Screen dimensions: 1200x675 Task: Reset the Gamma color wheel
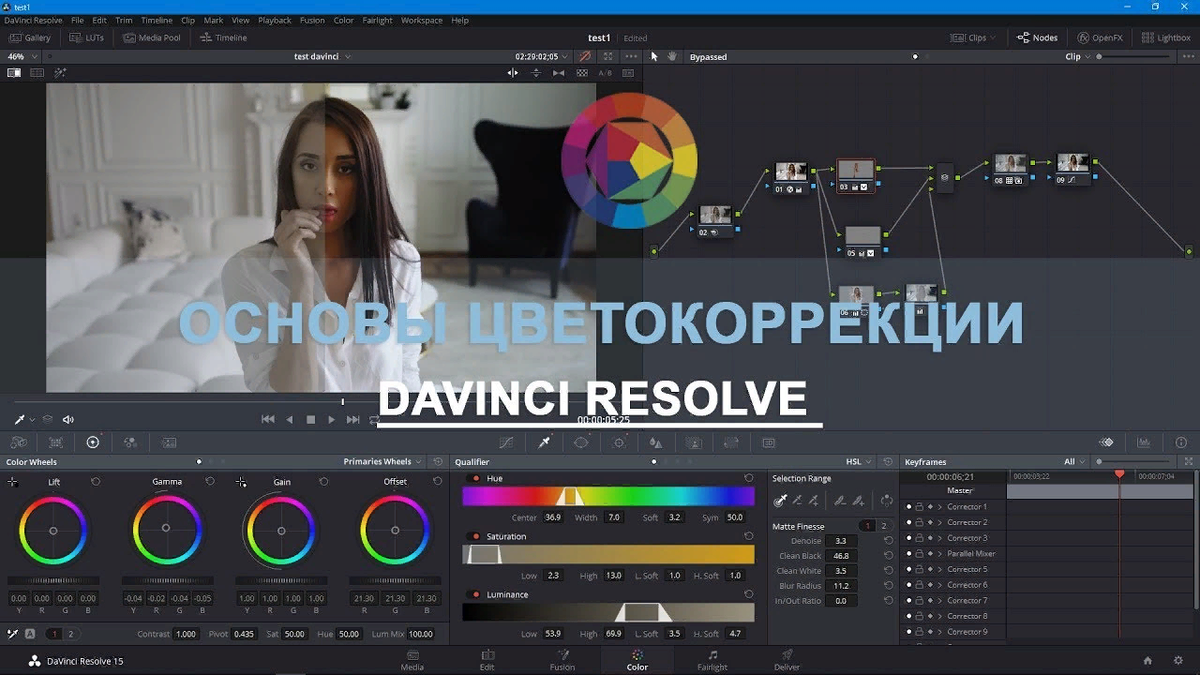210,482
